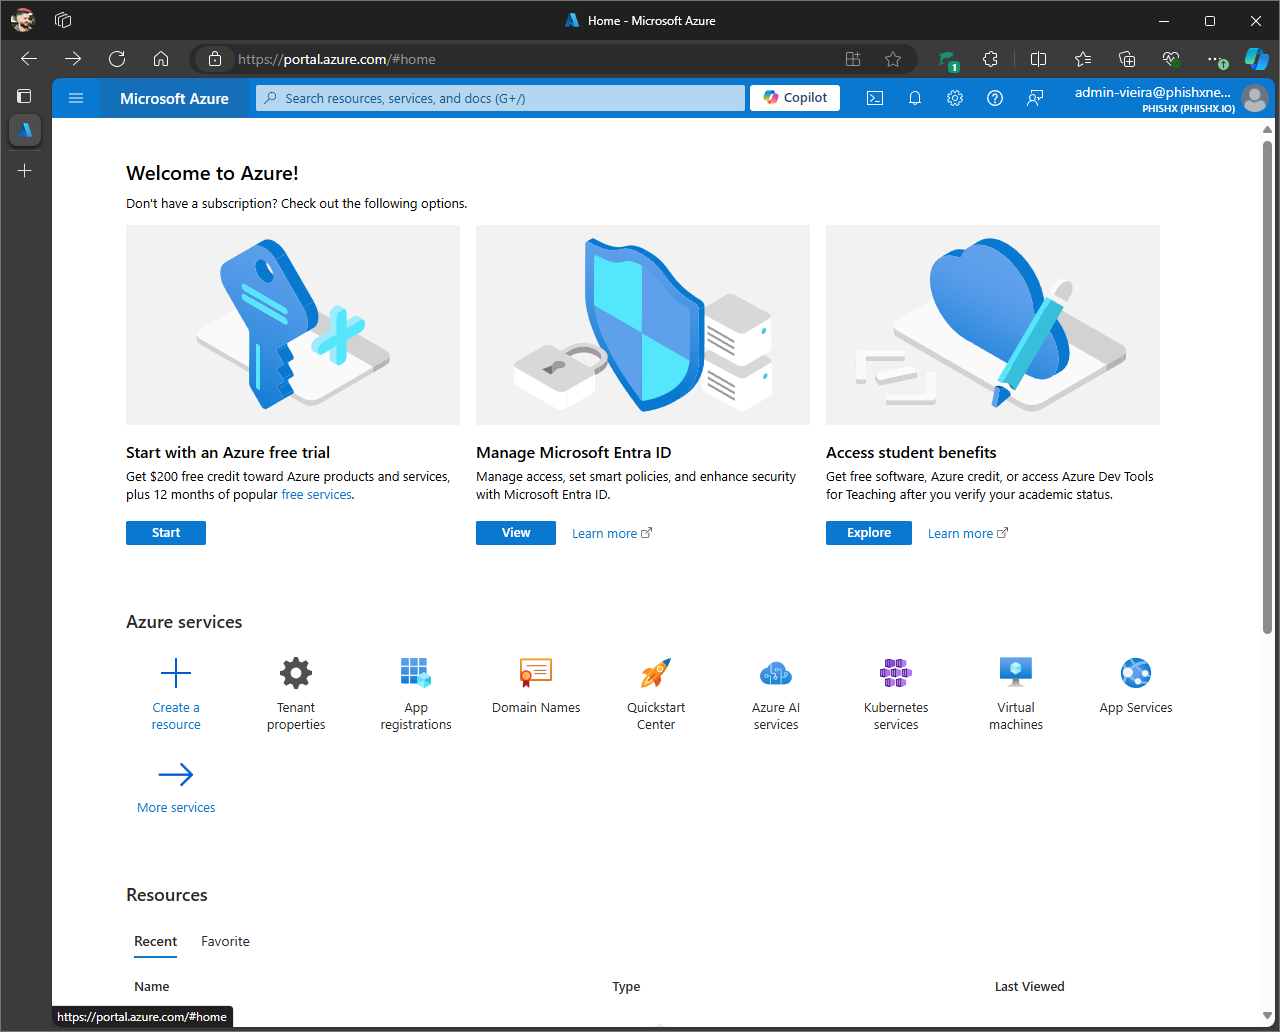Open App registrations icon
The image size is (1280, 1032).
(x=416, y=673)
